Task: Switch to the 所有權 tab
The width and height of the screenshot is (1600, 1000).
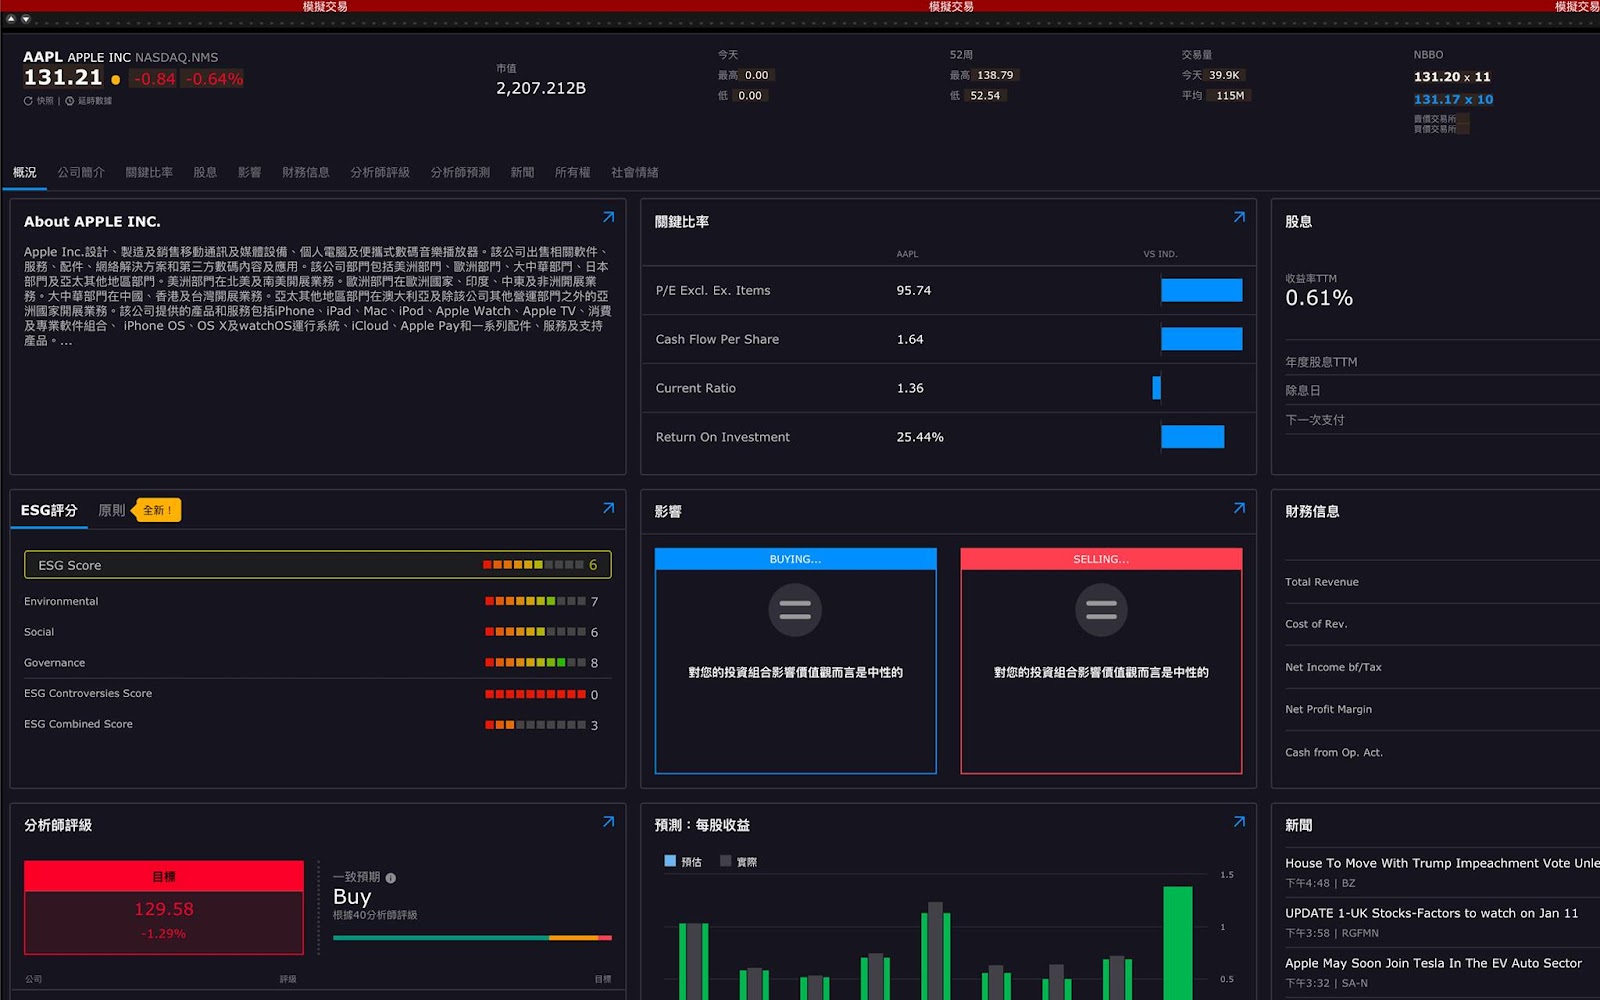Action: [x=573, y=172]
